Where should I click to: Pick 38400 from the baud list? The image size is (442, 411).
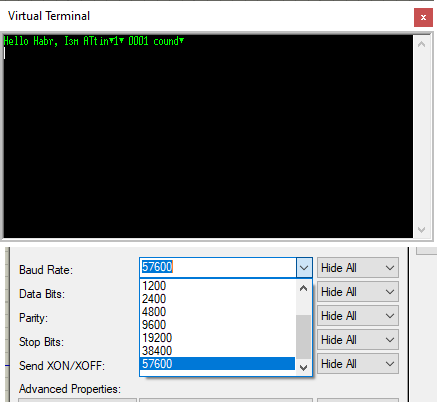217,351
